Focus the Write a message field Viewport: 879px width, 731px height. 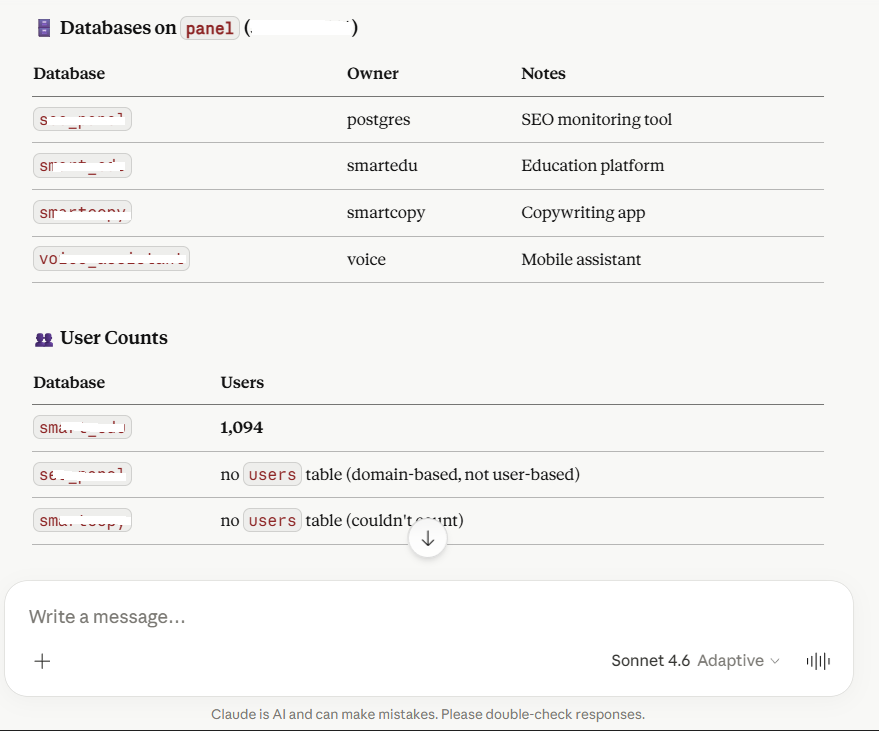[429, 617]
